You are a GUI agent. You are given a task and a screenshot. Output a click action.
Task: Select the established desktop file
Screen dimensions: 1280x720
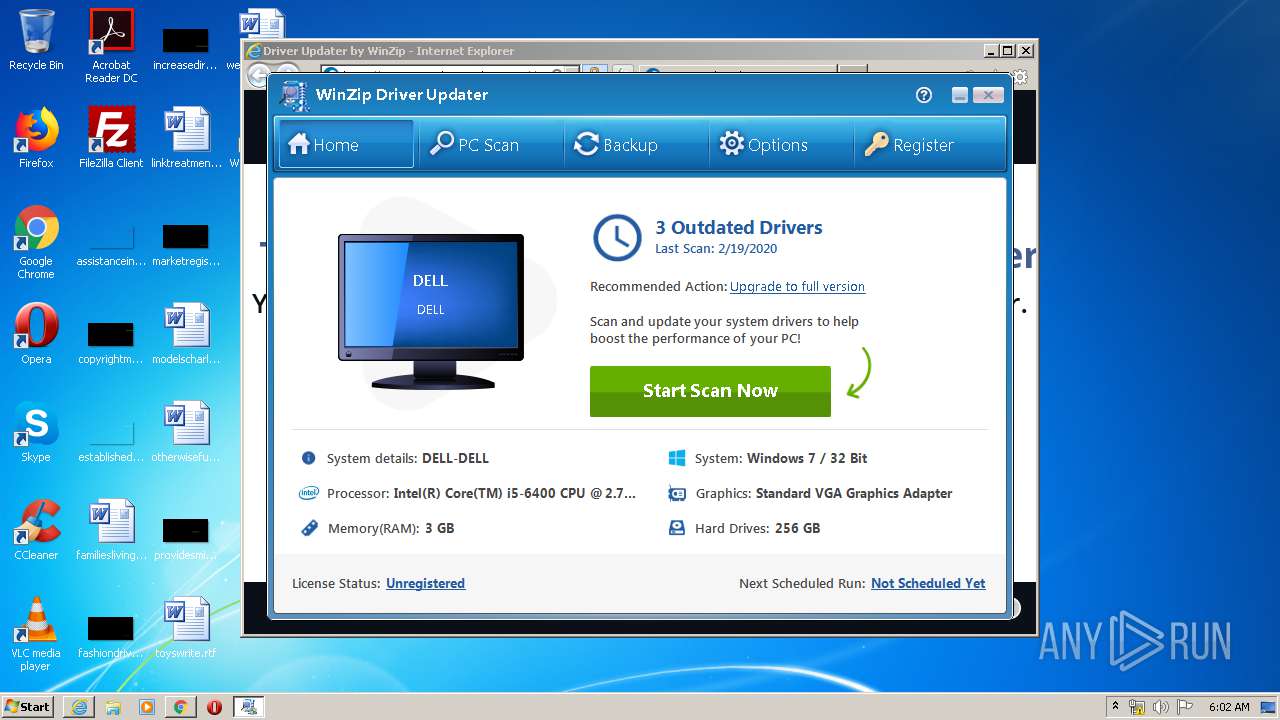point(111,439)
